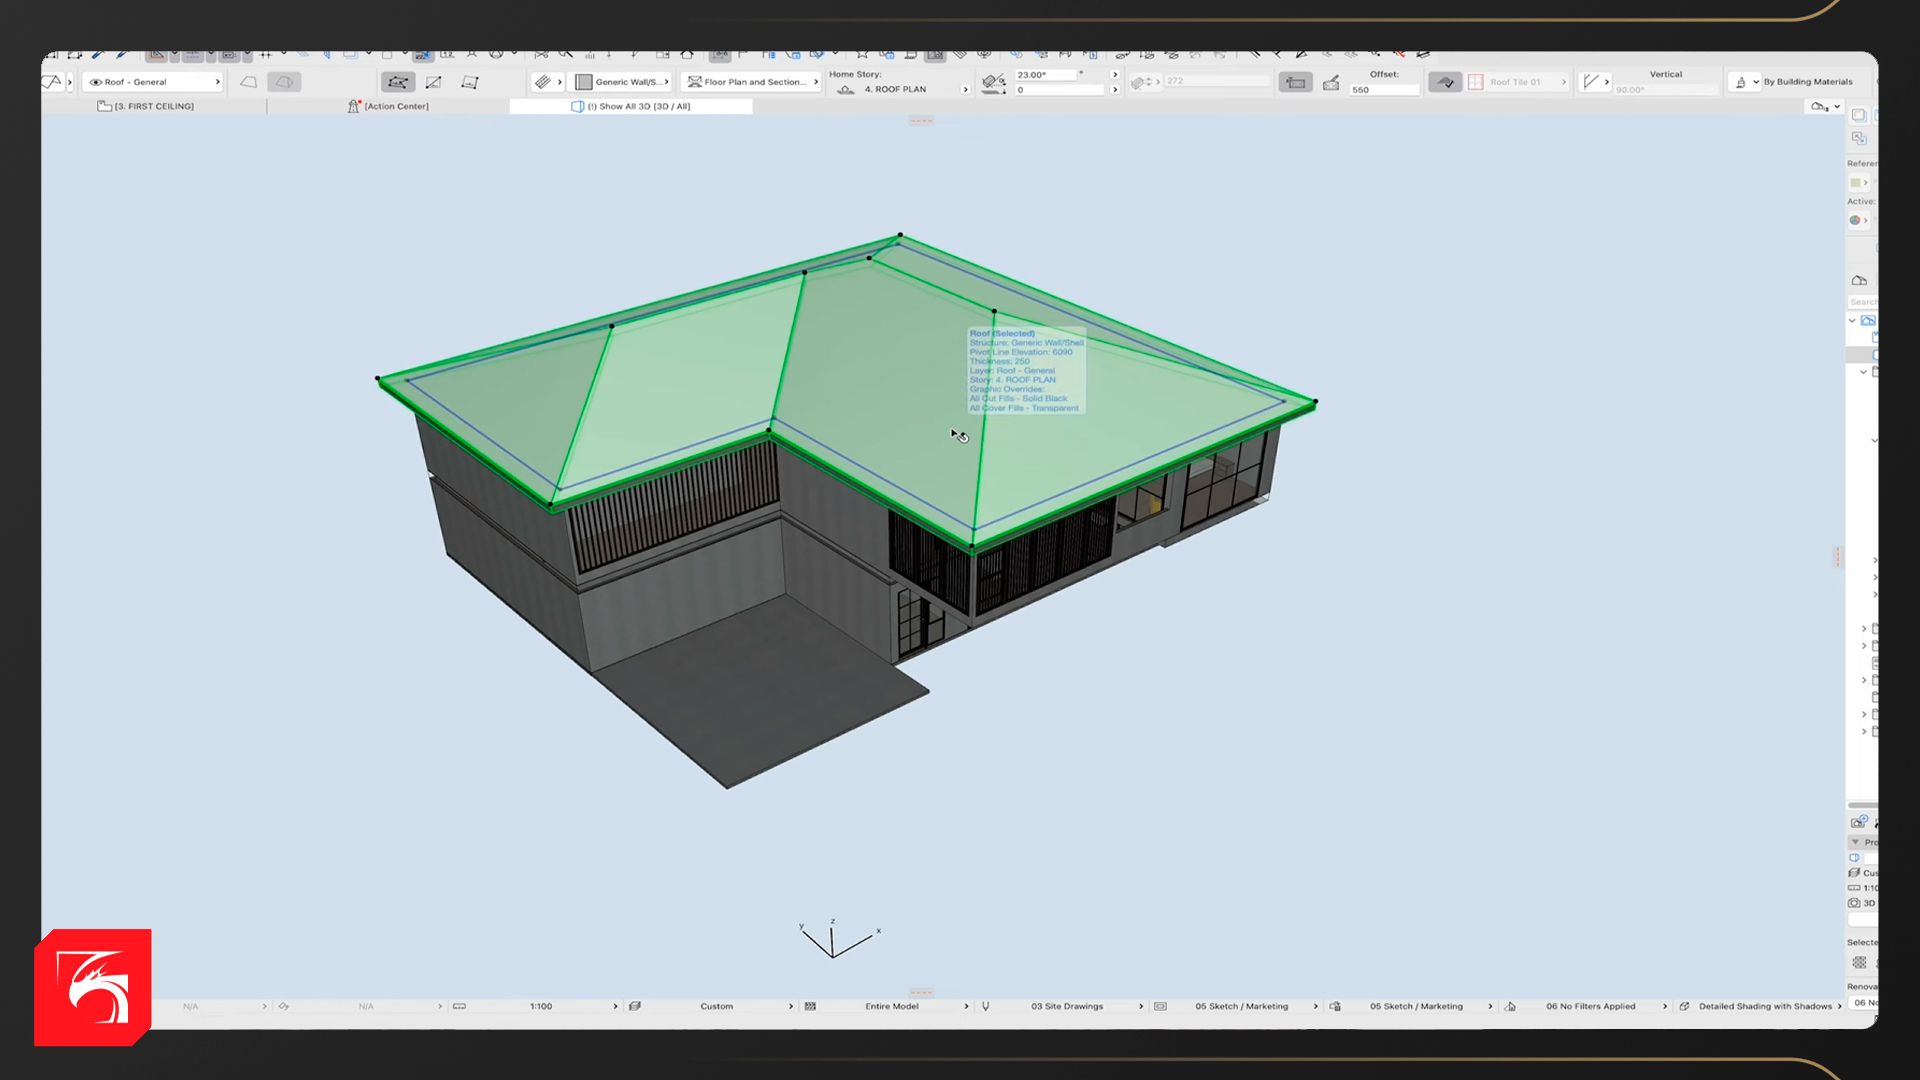The height and width of the screenshot is (1080, 1920).
Task: Toggle the roof surface override button
Action: tap(1445, 83)
